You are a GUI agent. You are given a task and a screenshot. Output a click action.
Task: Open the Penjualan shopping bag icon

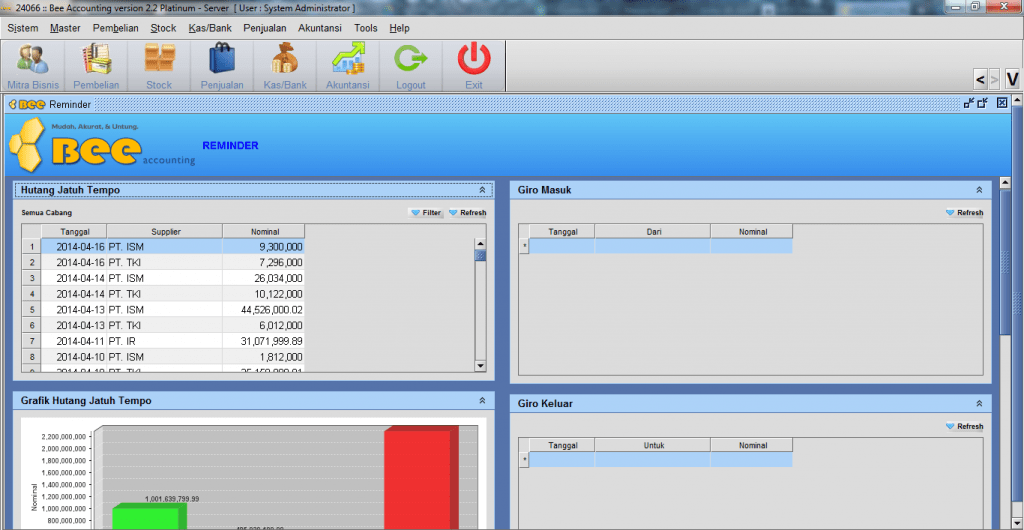[222, 66]
